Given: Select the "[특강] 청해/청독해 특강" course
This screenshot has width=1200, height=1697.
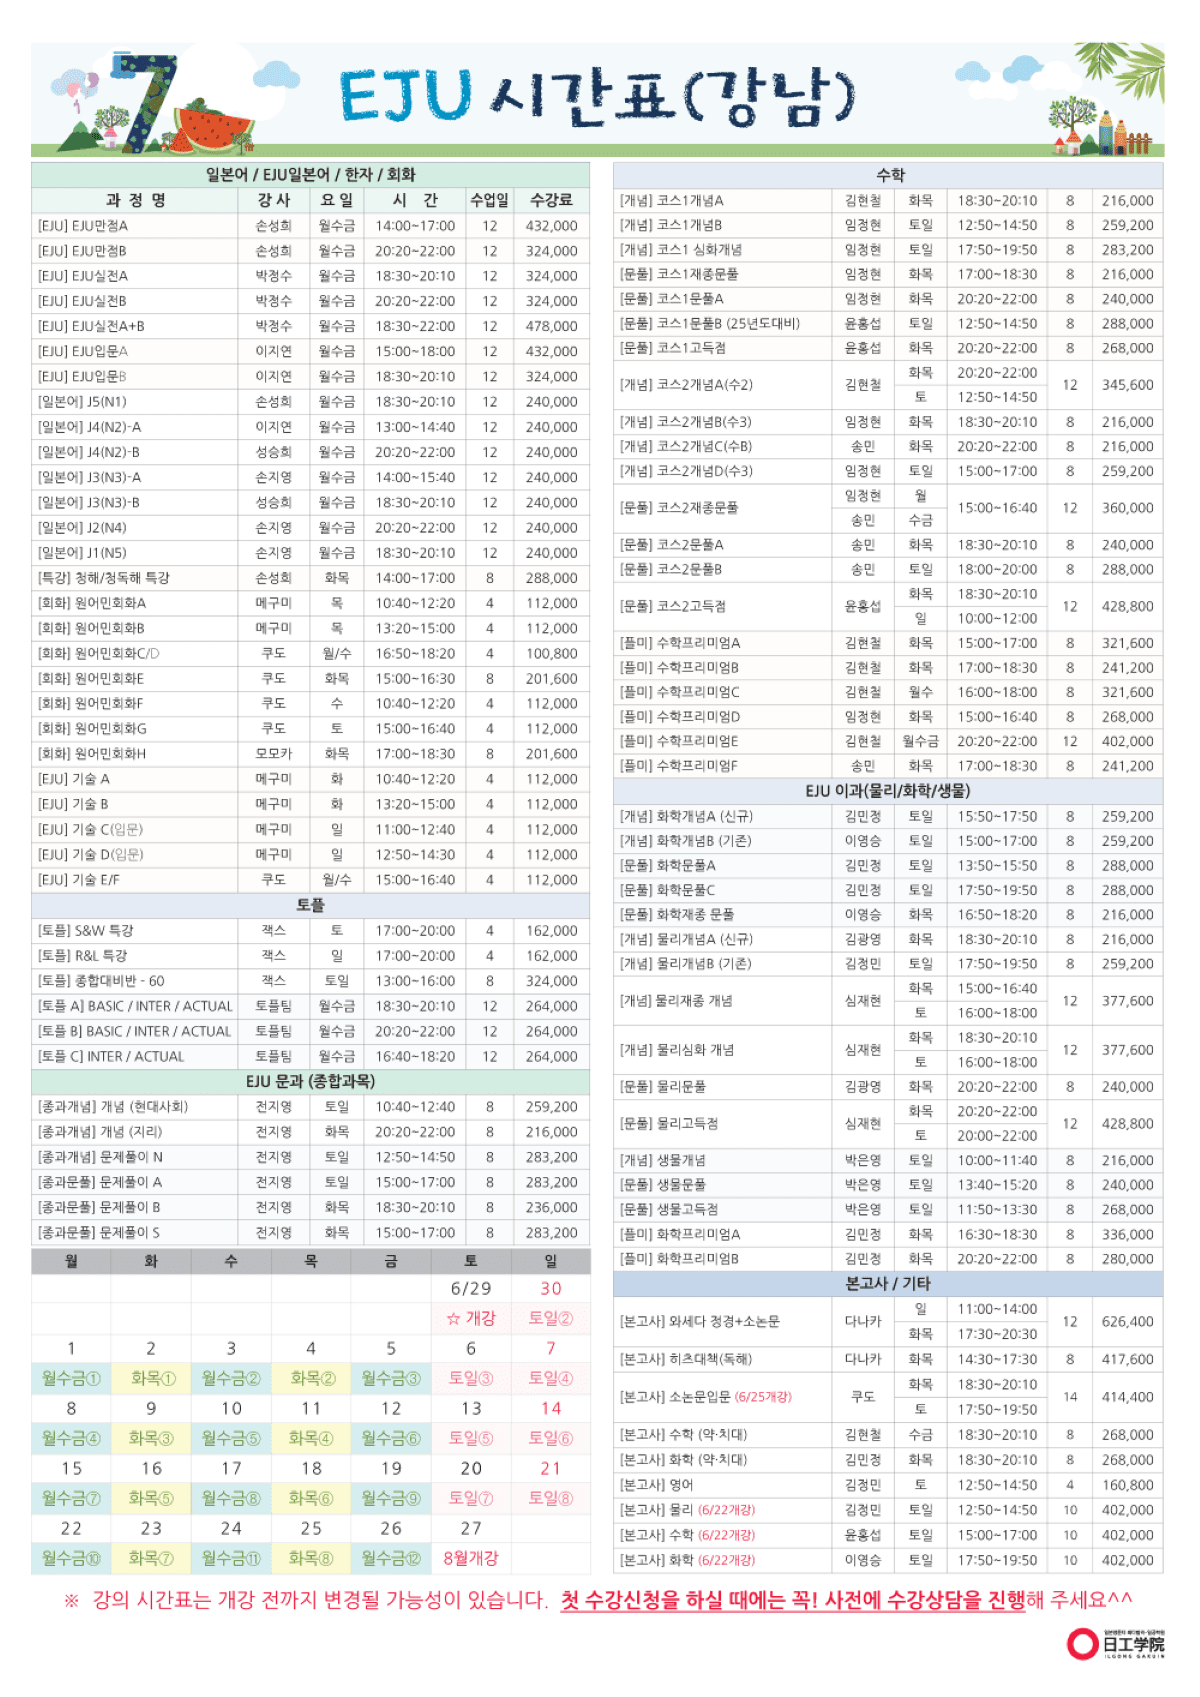Looking at the screenshot, I should tap(103, 578).
